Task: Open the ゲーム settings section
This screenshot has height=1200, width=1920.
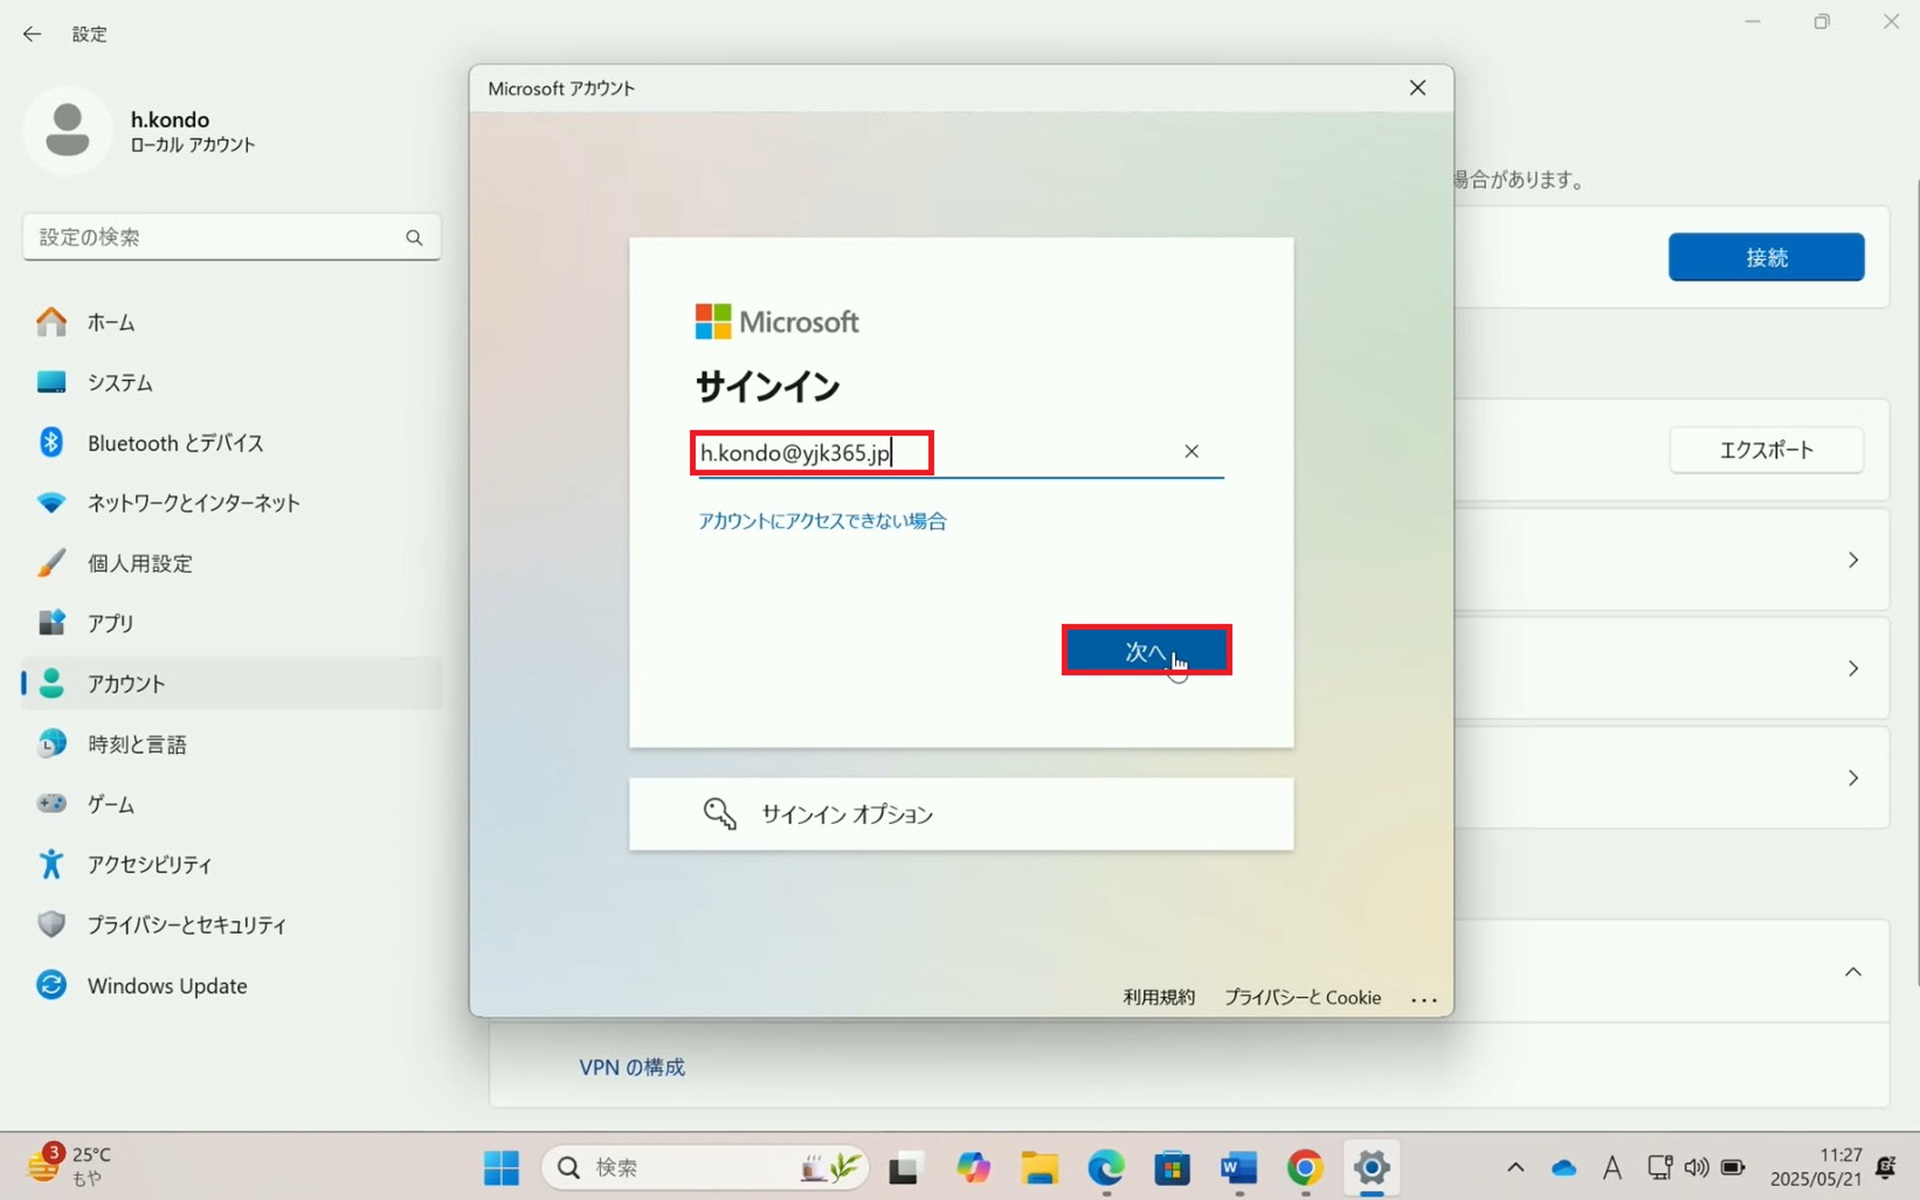Action: pyautogui.click(x=231, y=804)
